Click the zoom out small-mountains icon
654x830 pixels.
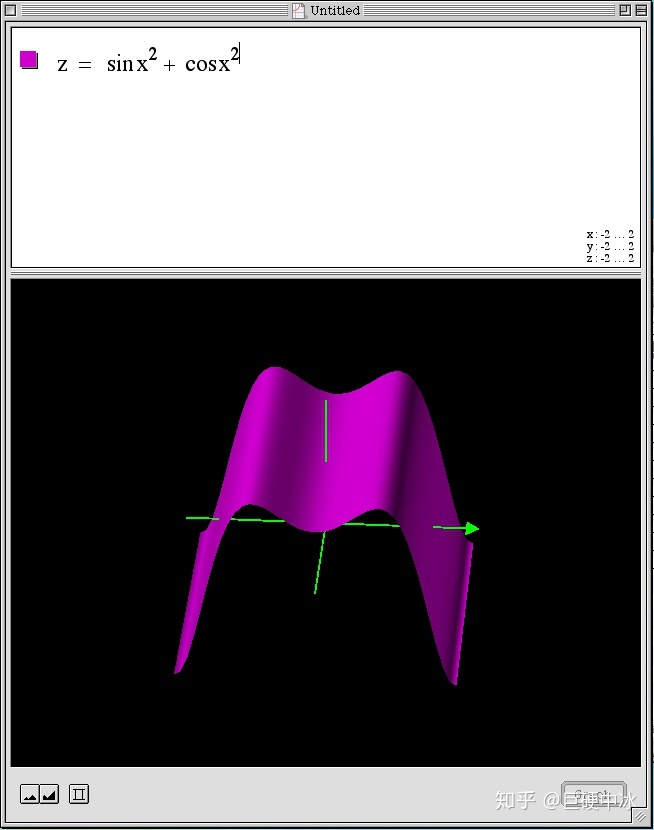click(30, 795)
